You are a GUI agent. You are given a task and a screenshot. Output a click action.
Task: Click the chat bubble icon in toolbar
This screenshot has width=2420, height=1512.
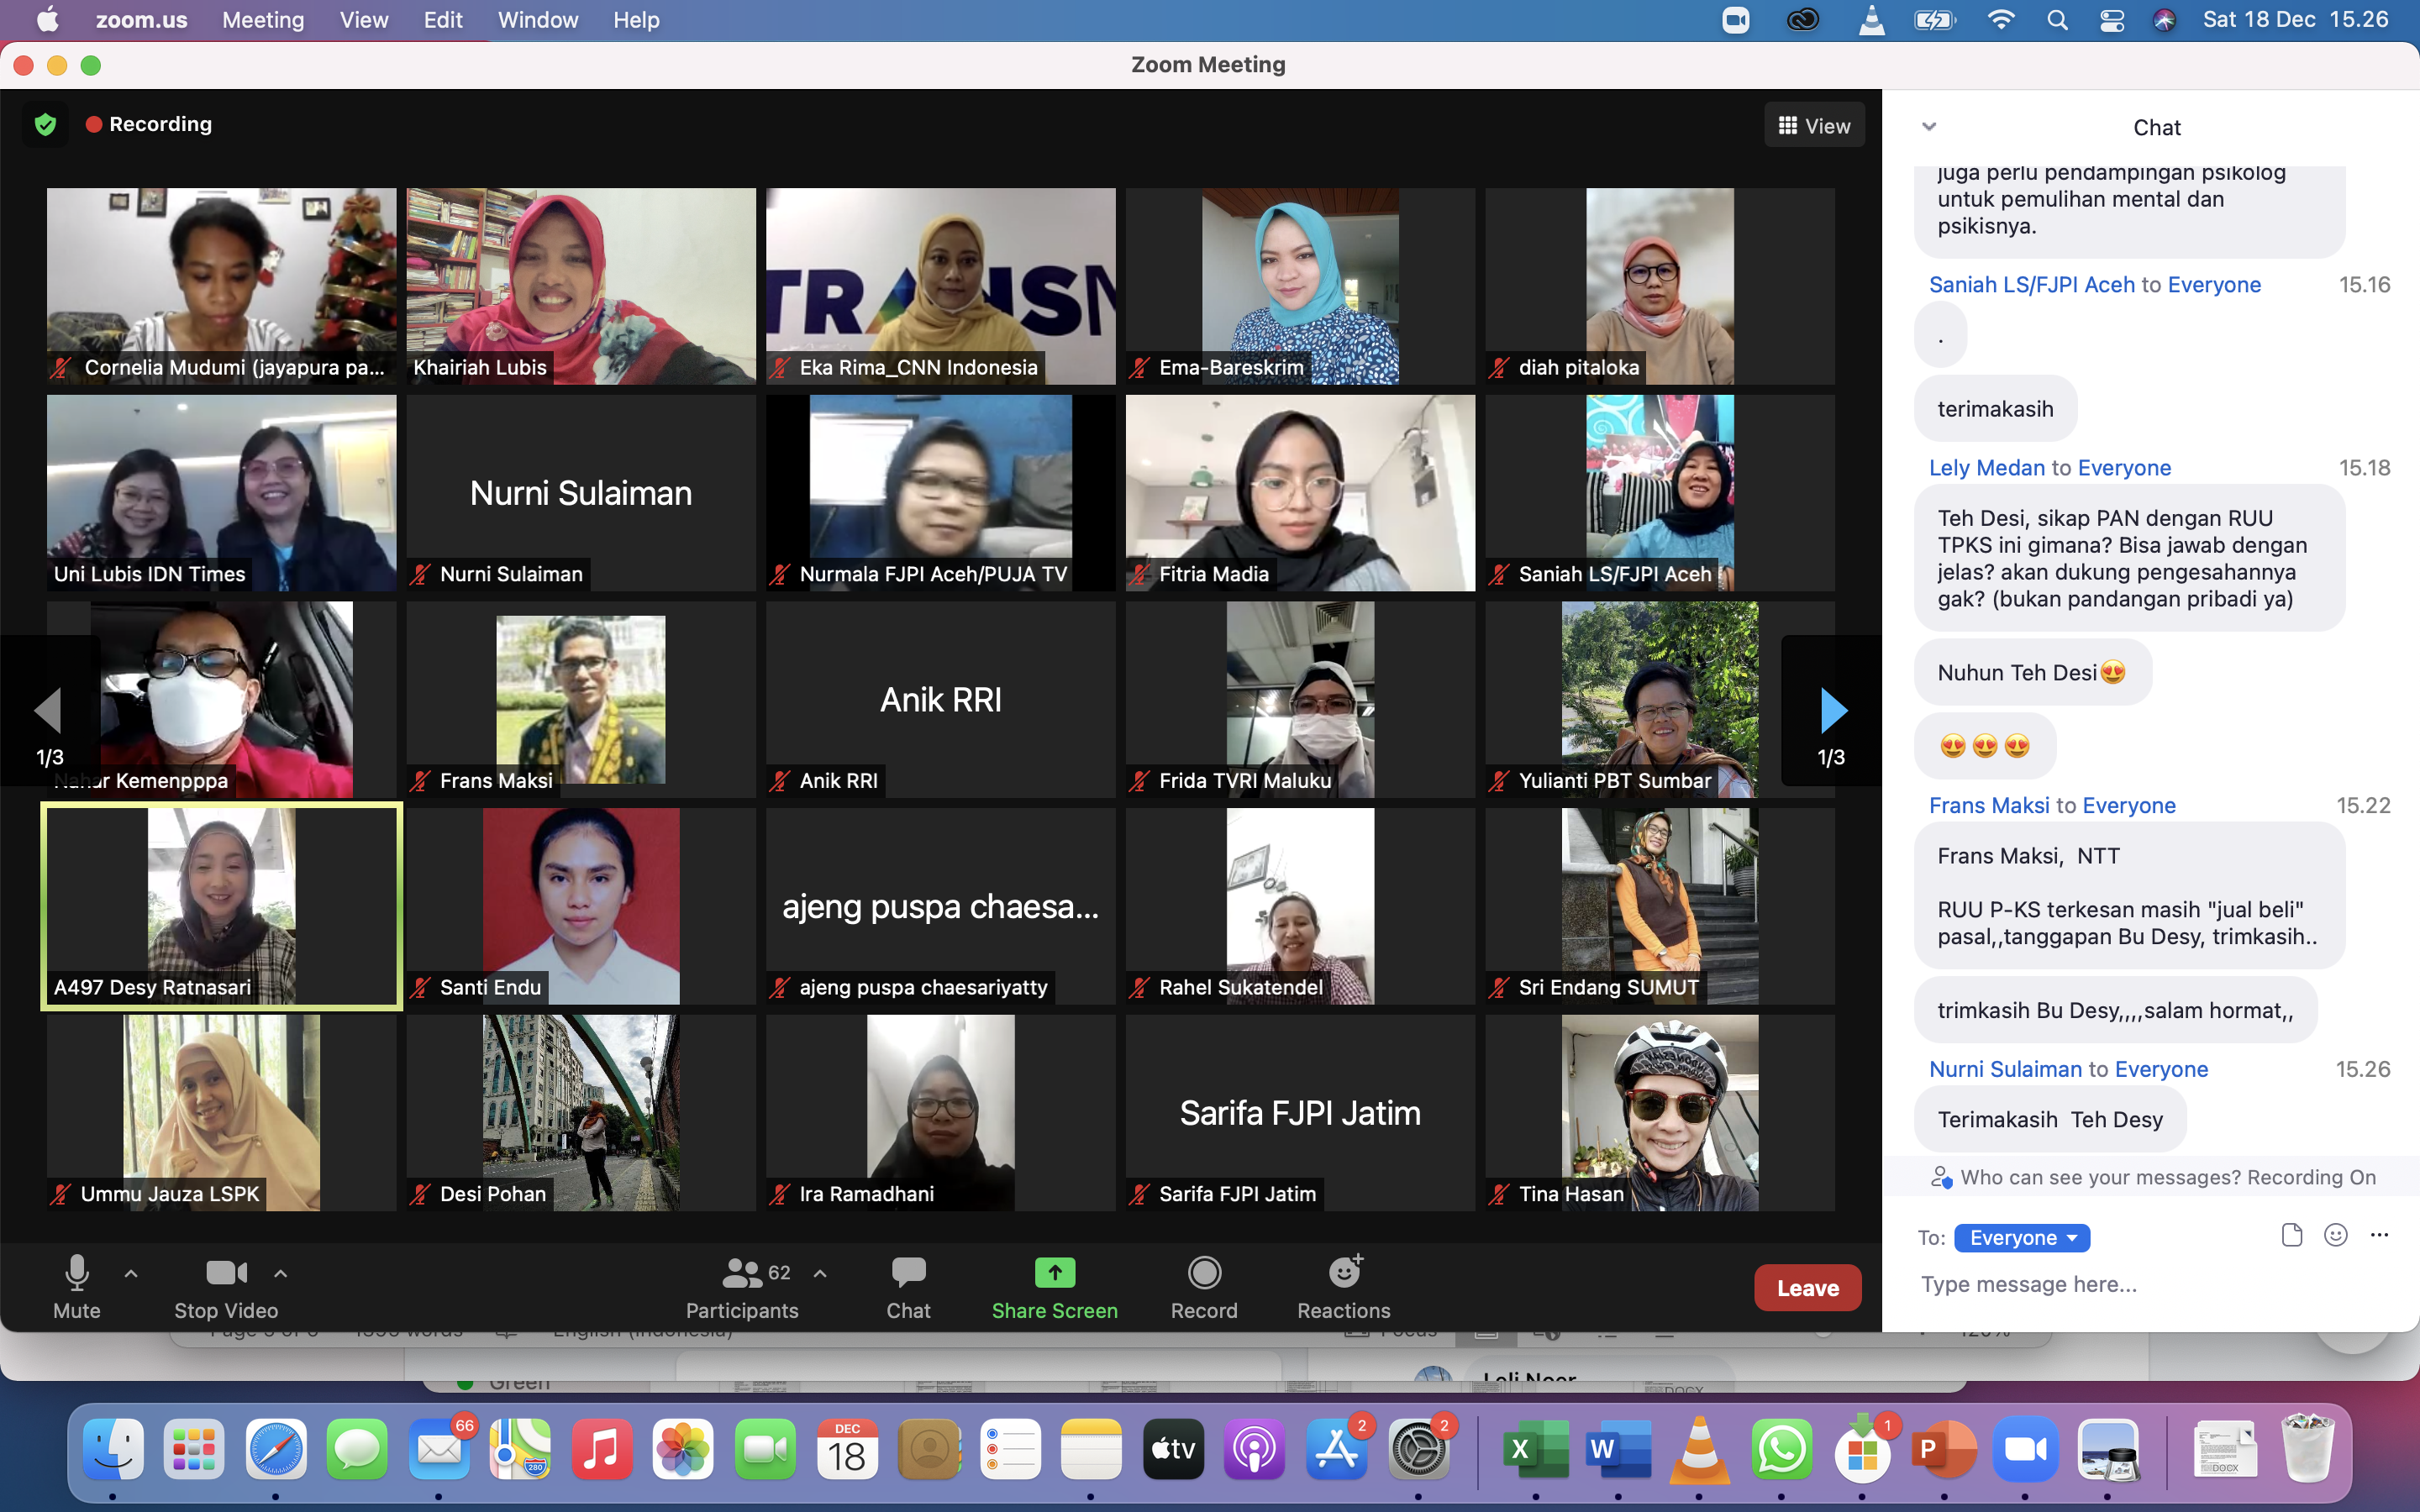click(908, 1273)
